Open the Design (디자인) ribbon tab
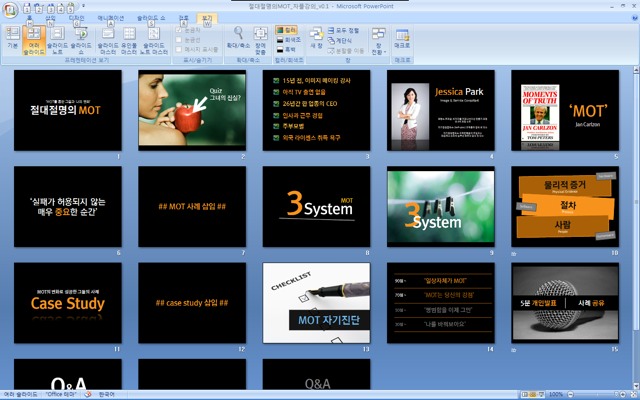Screen dimensions: 640x400 [x=76, y=18]
